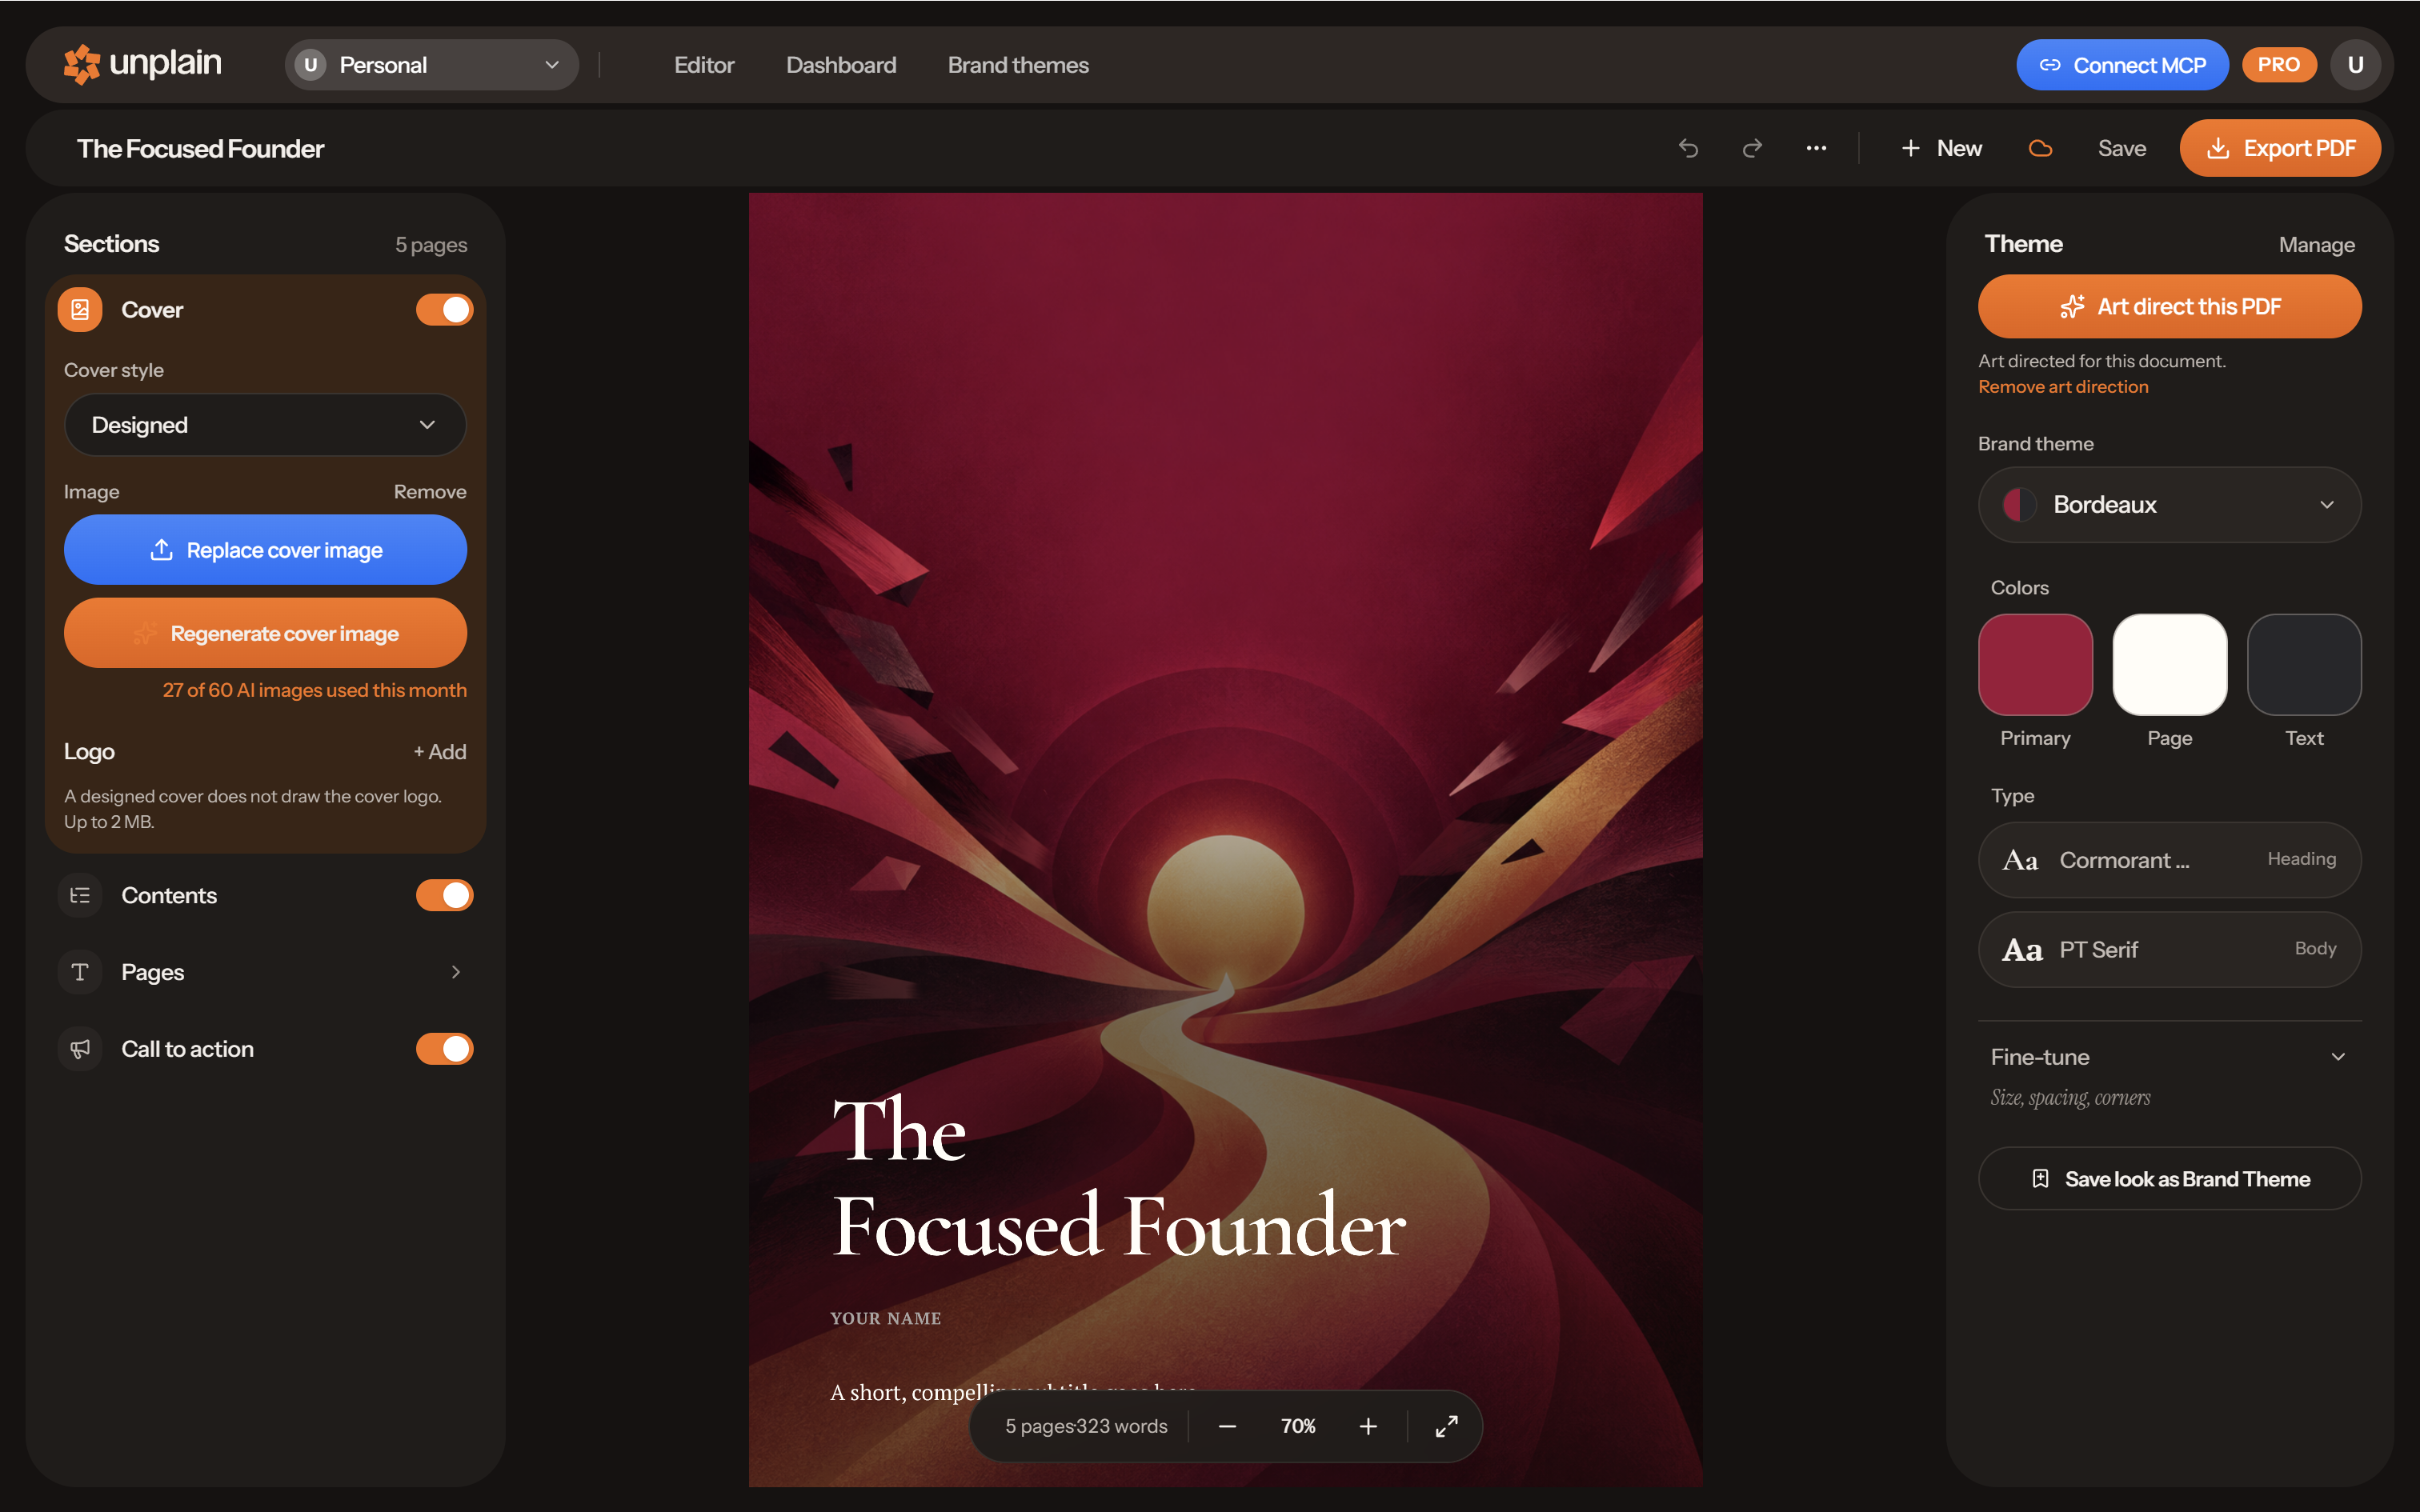Go to the Dashboard tab
This screenshot has width=2420, height=1512.
click(841, 65)
